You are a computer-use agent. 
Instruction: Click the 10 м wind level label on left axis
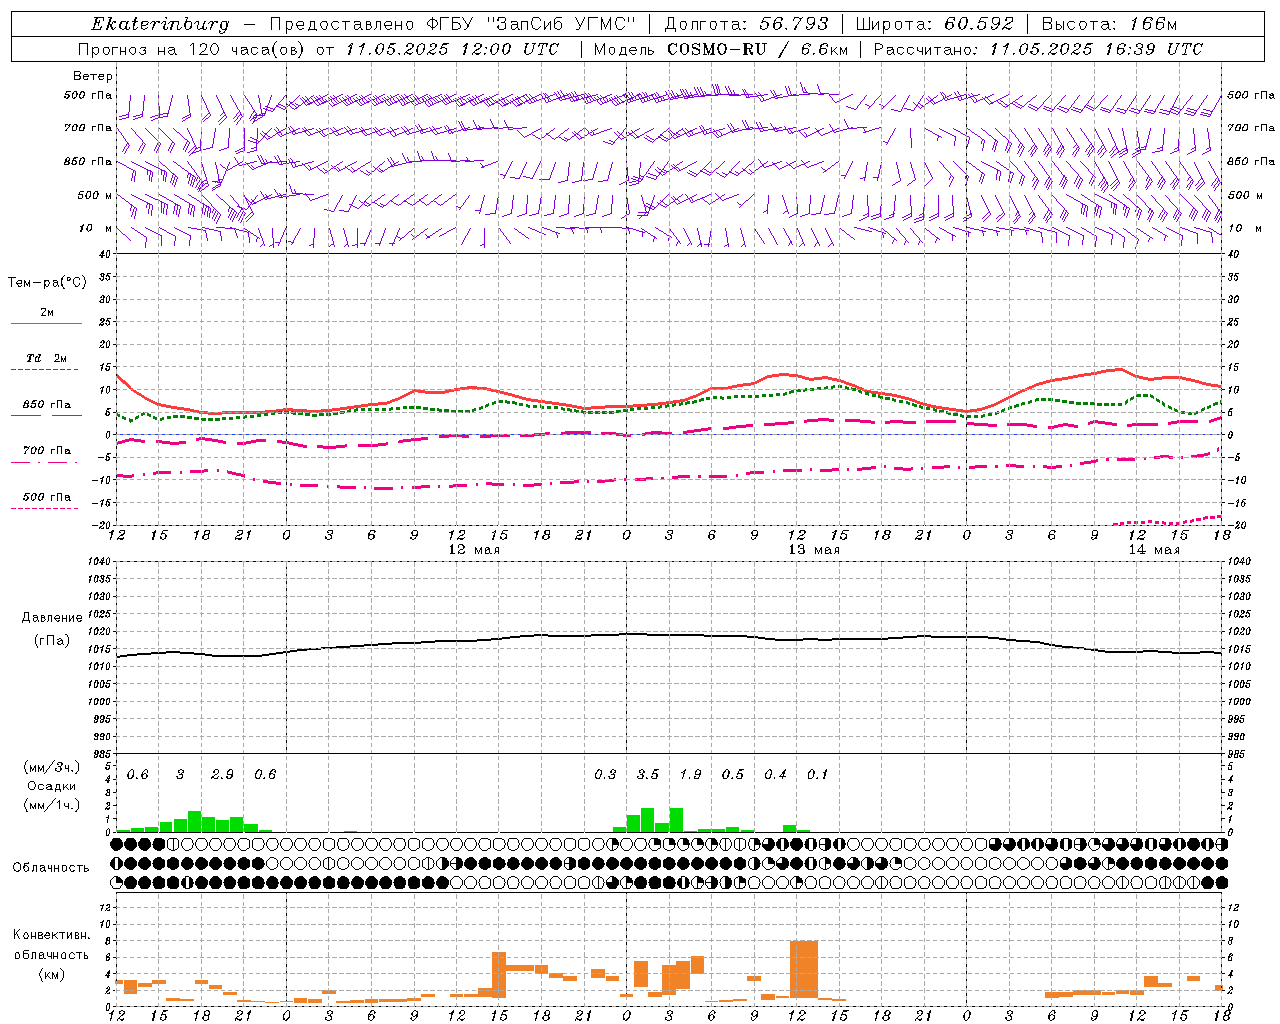tap(97, 228)
